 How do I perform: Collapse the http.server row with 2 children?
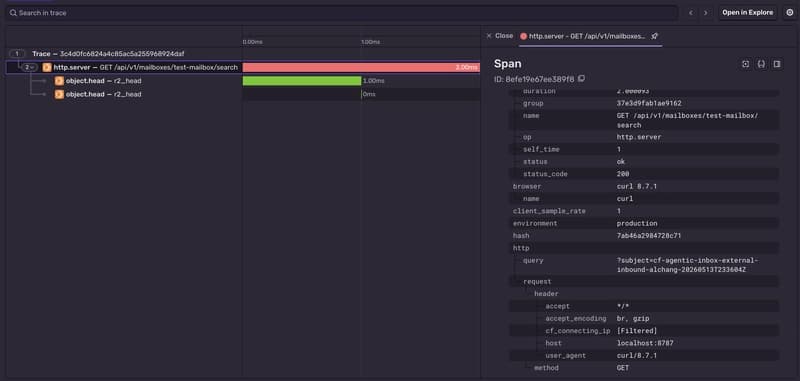click(x=29, y=67)
